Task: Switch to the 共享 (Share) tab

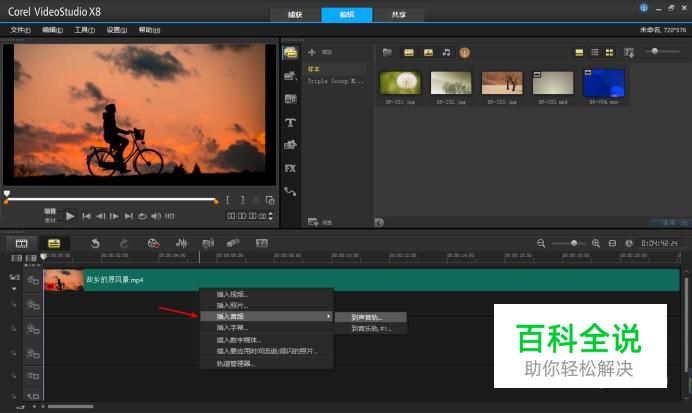Action: pyautogui.click(x=398, y=15)
